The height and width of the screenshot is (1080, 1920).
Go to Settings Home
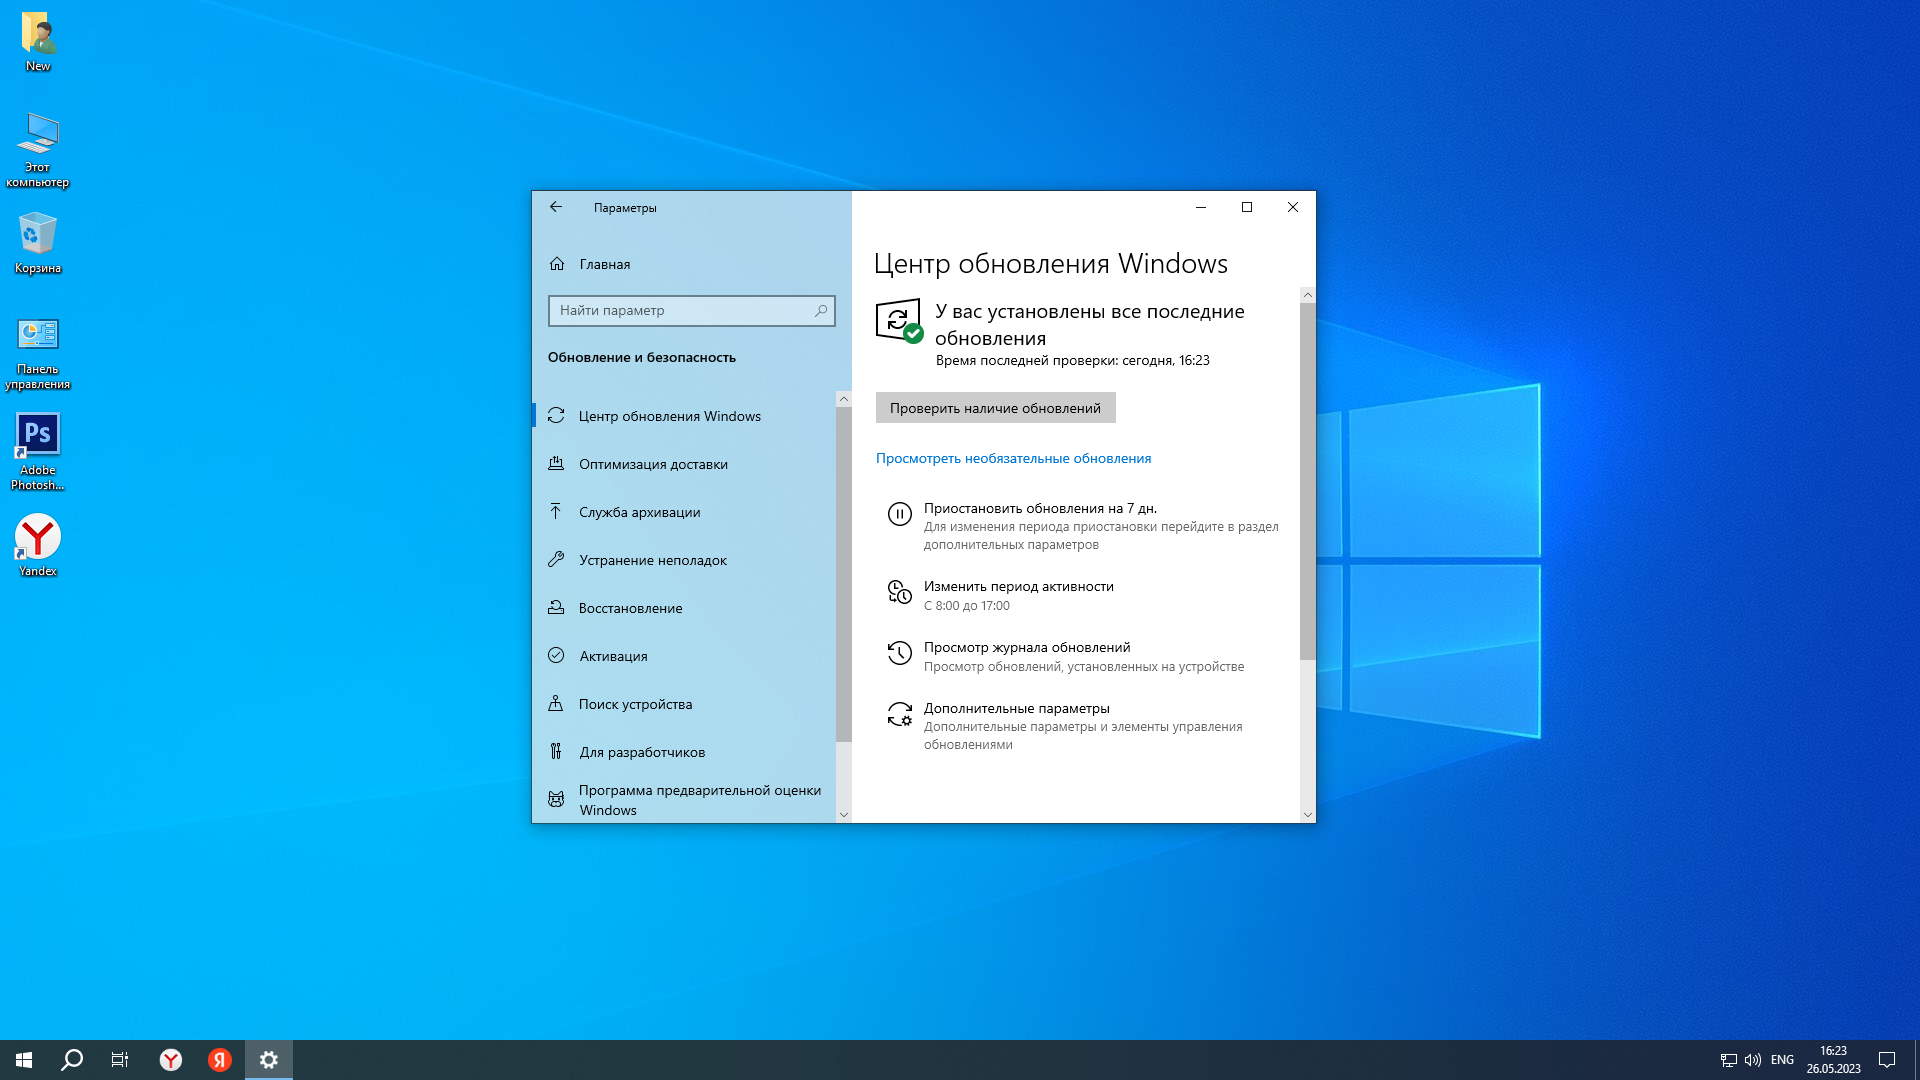pyautogui.click(x=604, y=264)
